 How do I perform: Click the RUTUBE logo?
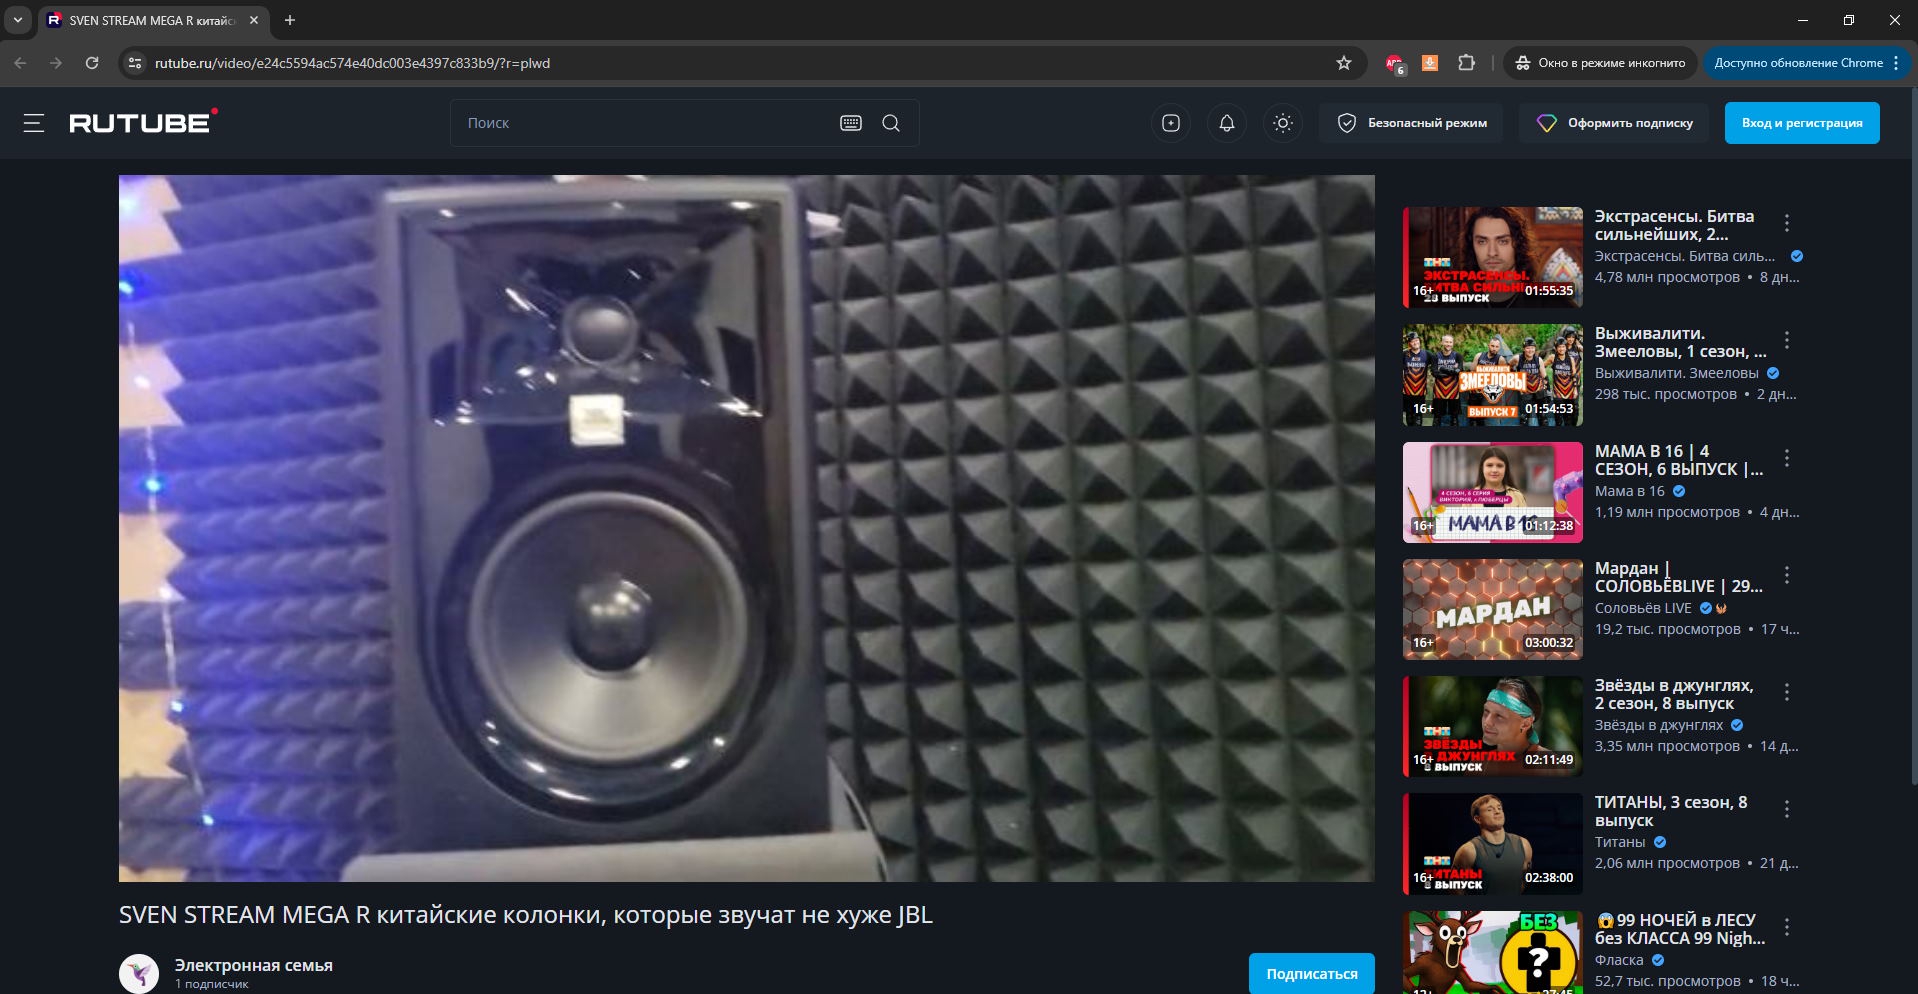tap(141, 123)
